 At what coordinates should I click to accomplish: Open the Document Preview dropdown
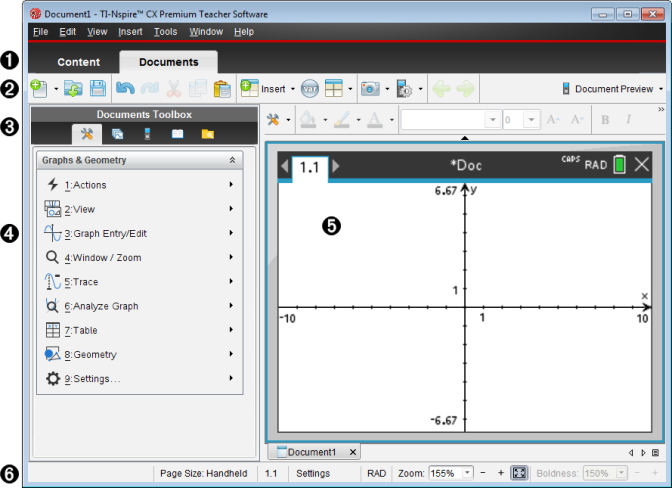click(x=612, y=89)
